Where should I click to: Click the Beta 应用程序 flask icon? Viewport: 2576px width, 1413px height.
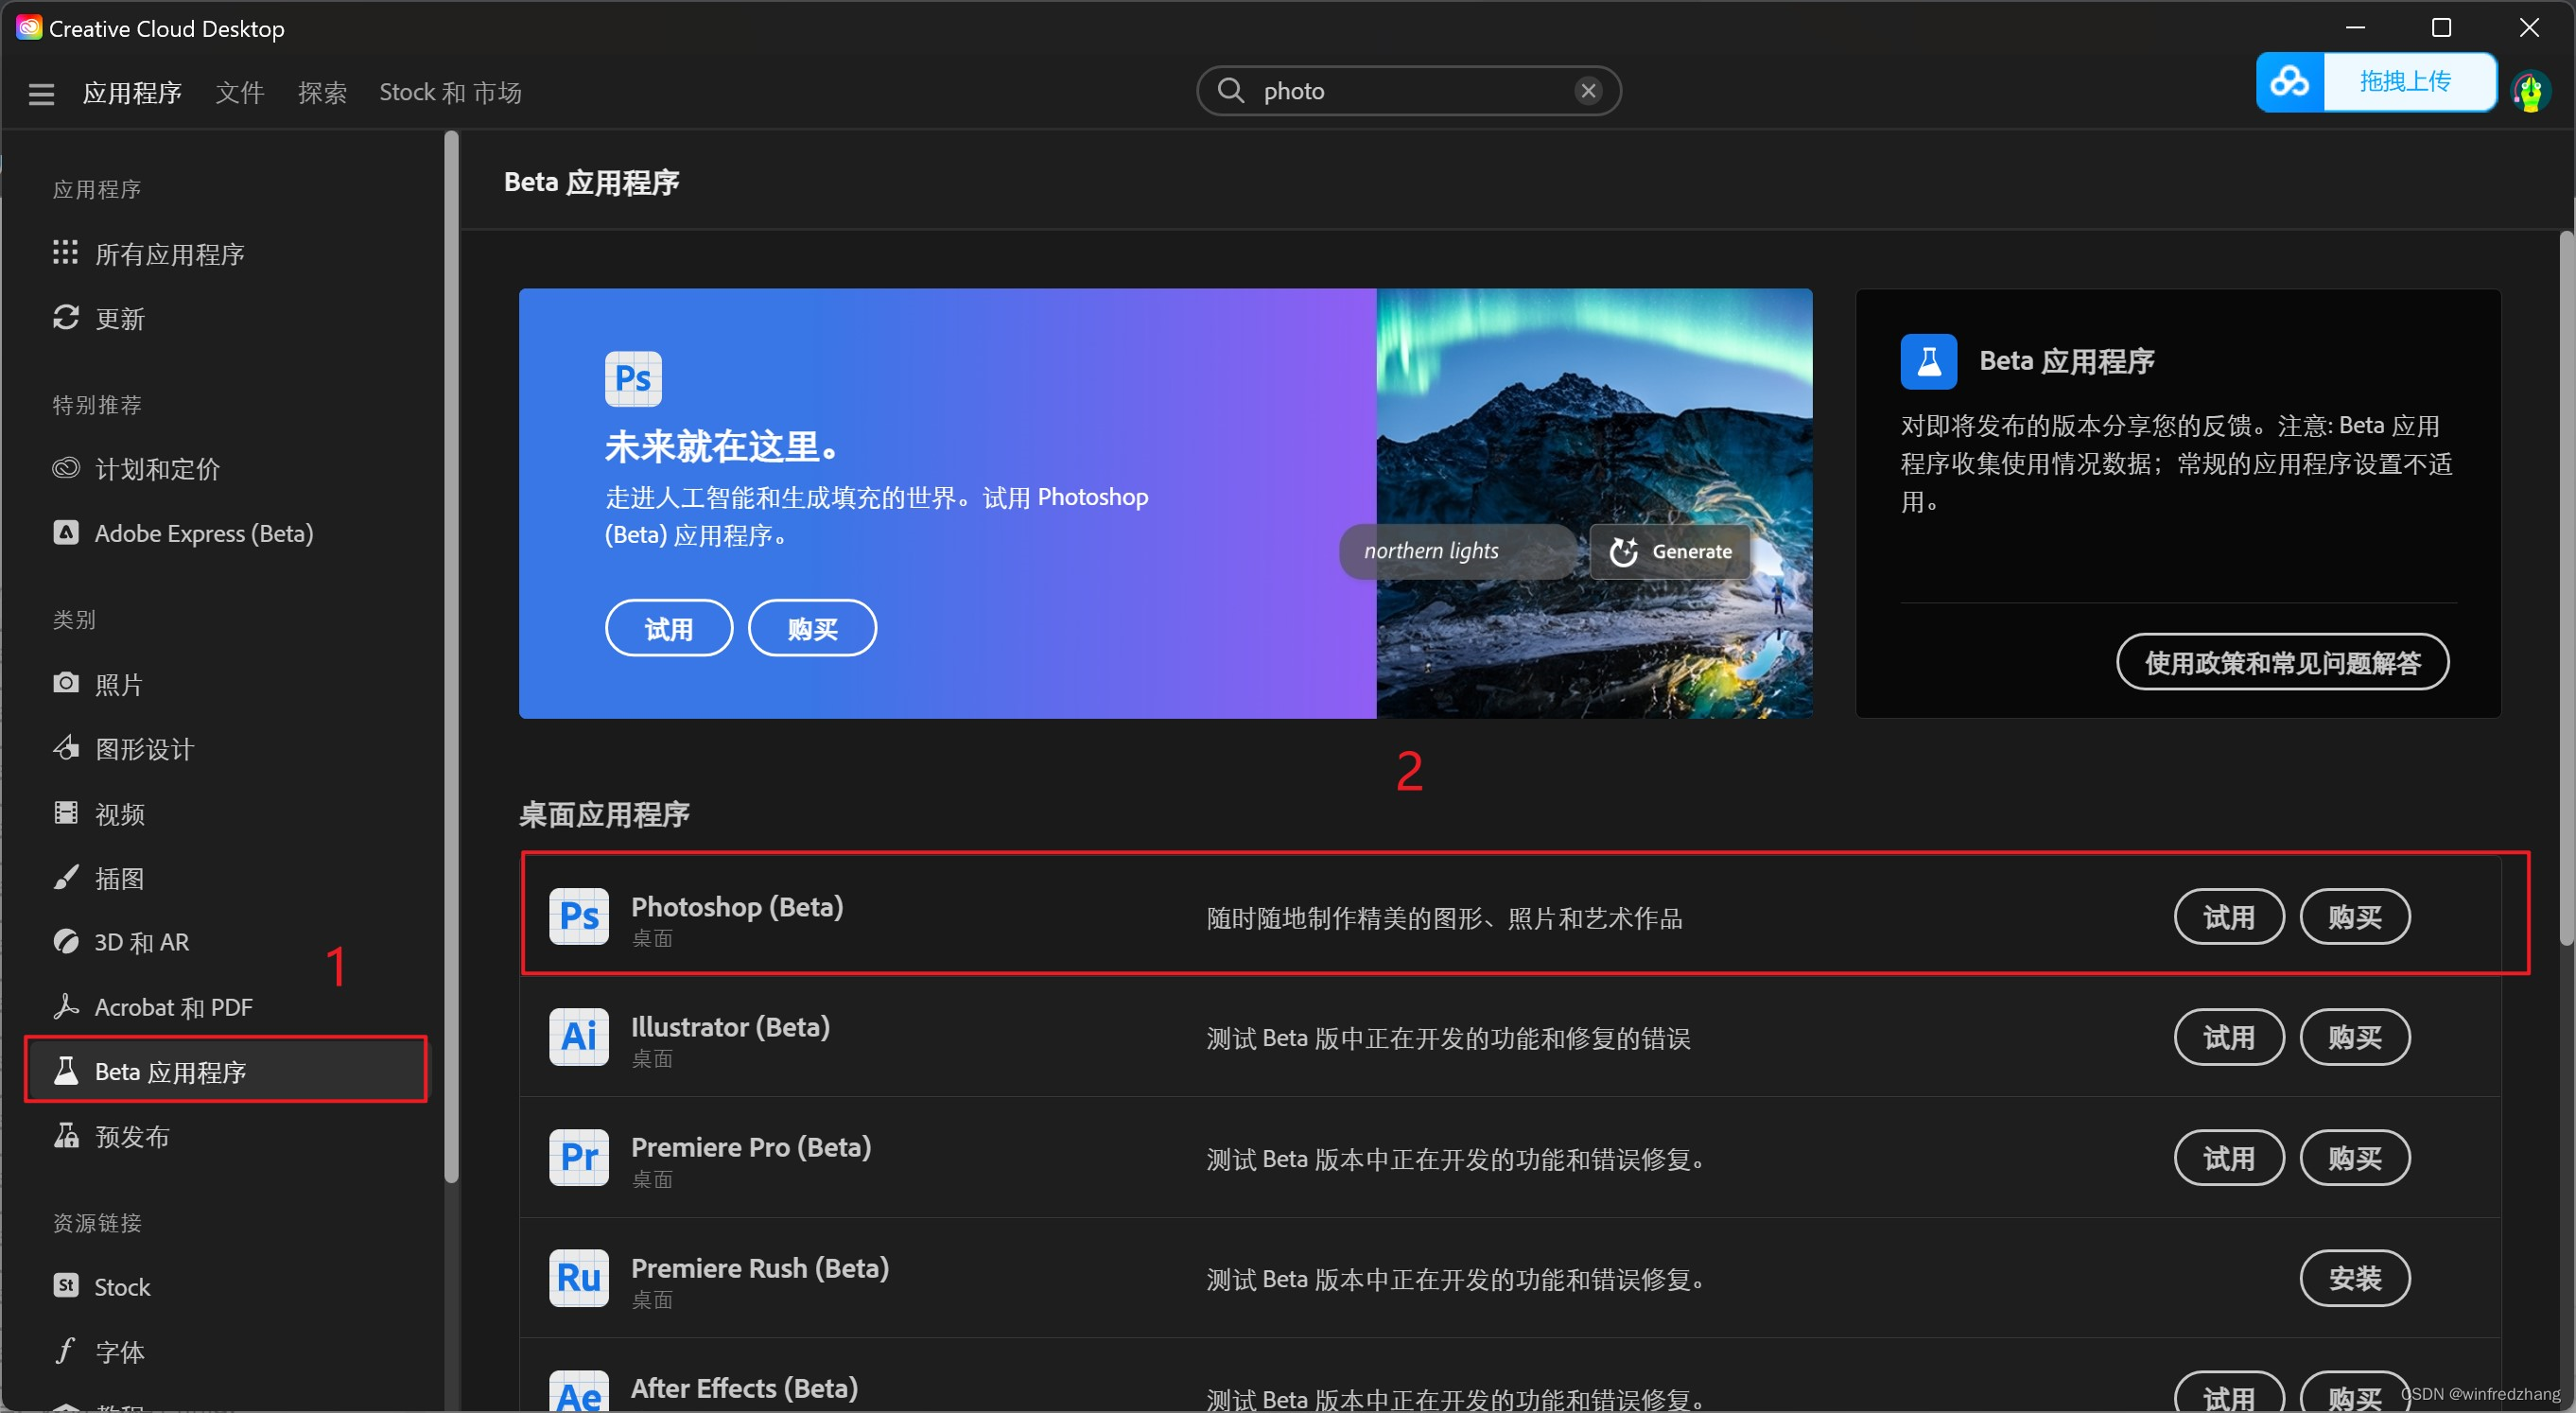(65, 1070)
